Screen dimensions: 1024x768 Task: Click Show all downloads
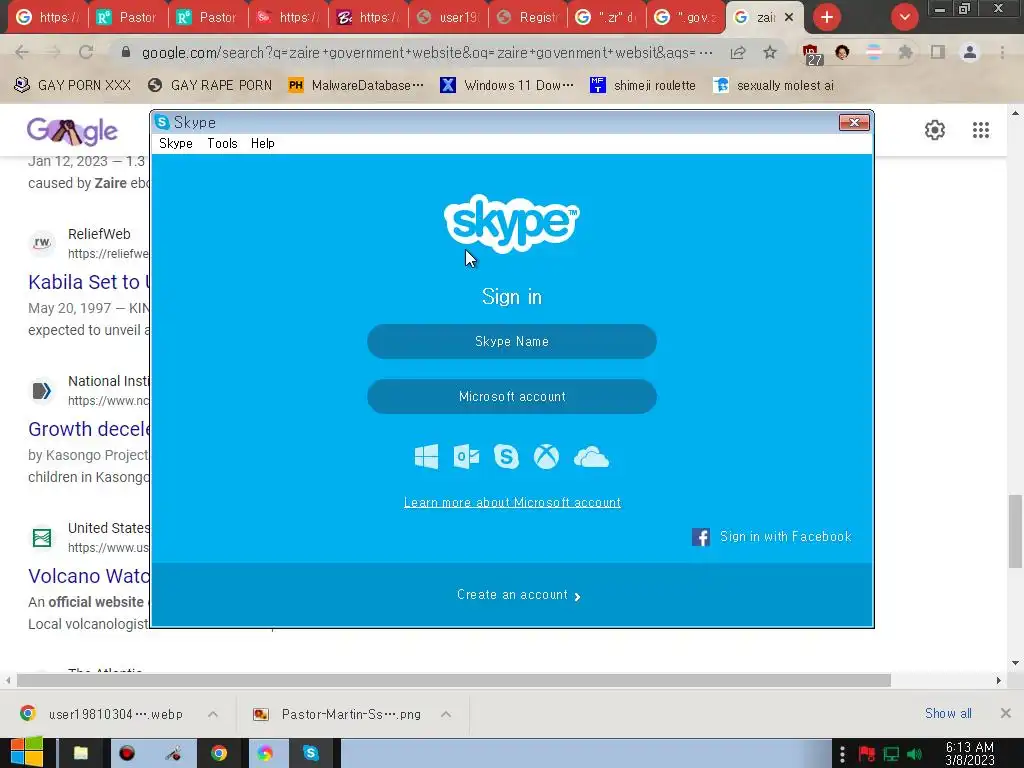point(948,713)
